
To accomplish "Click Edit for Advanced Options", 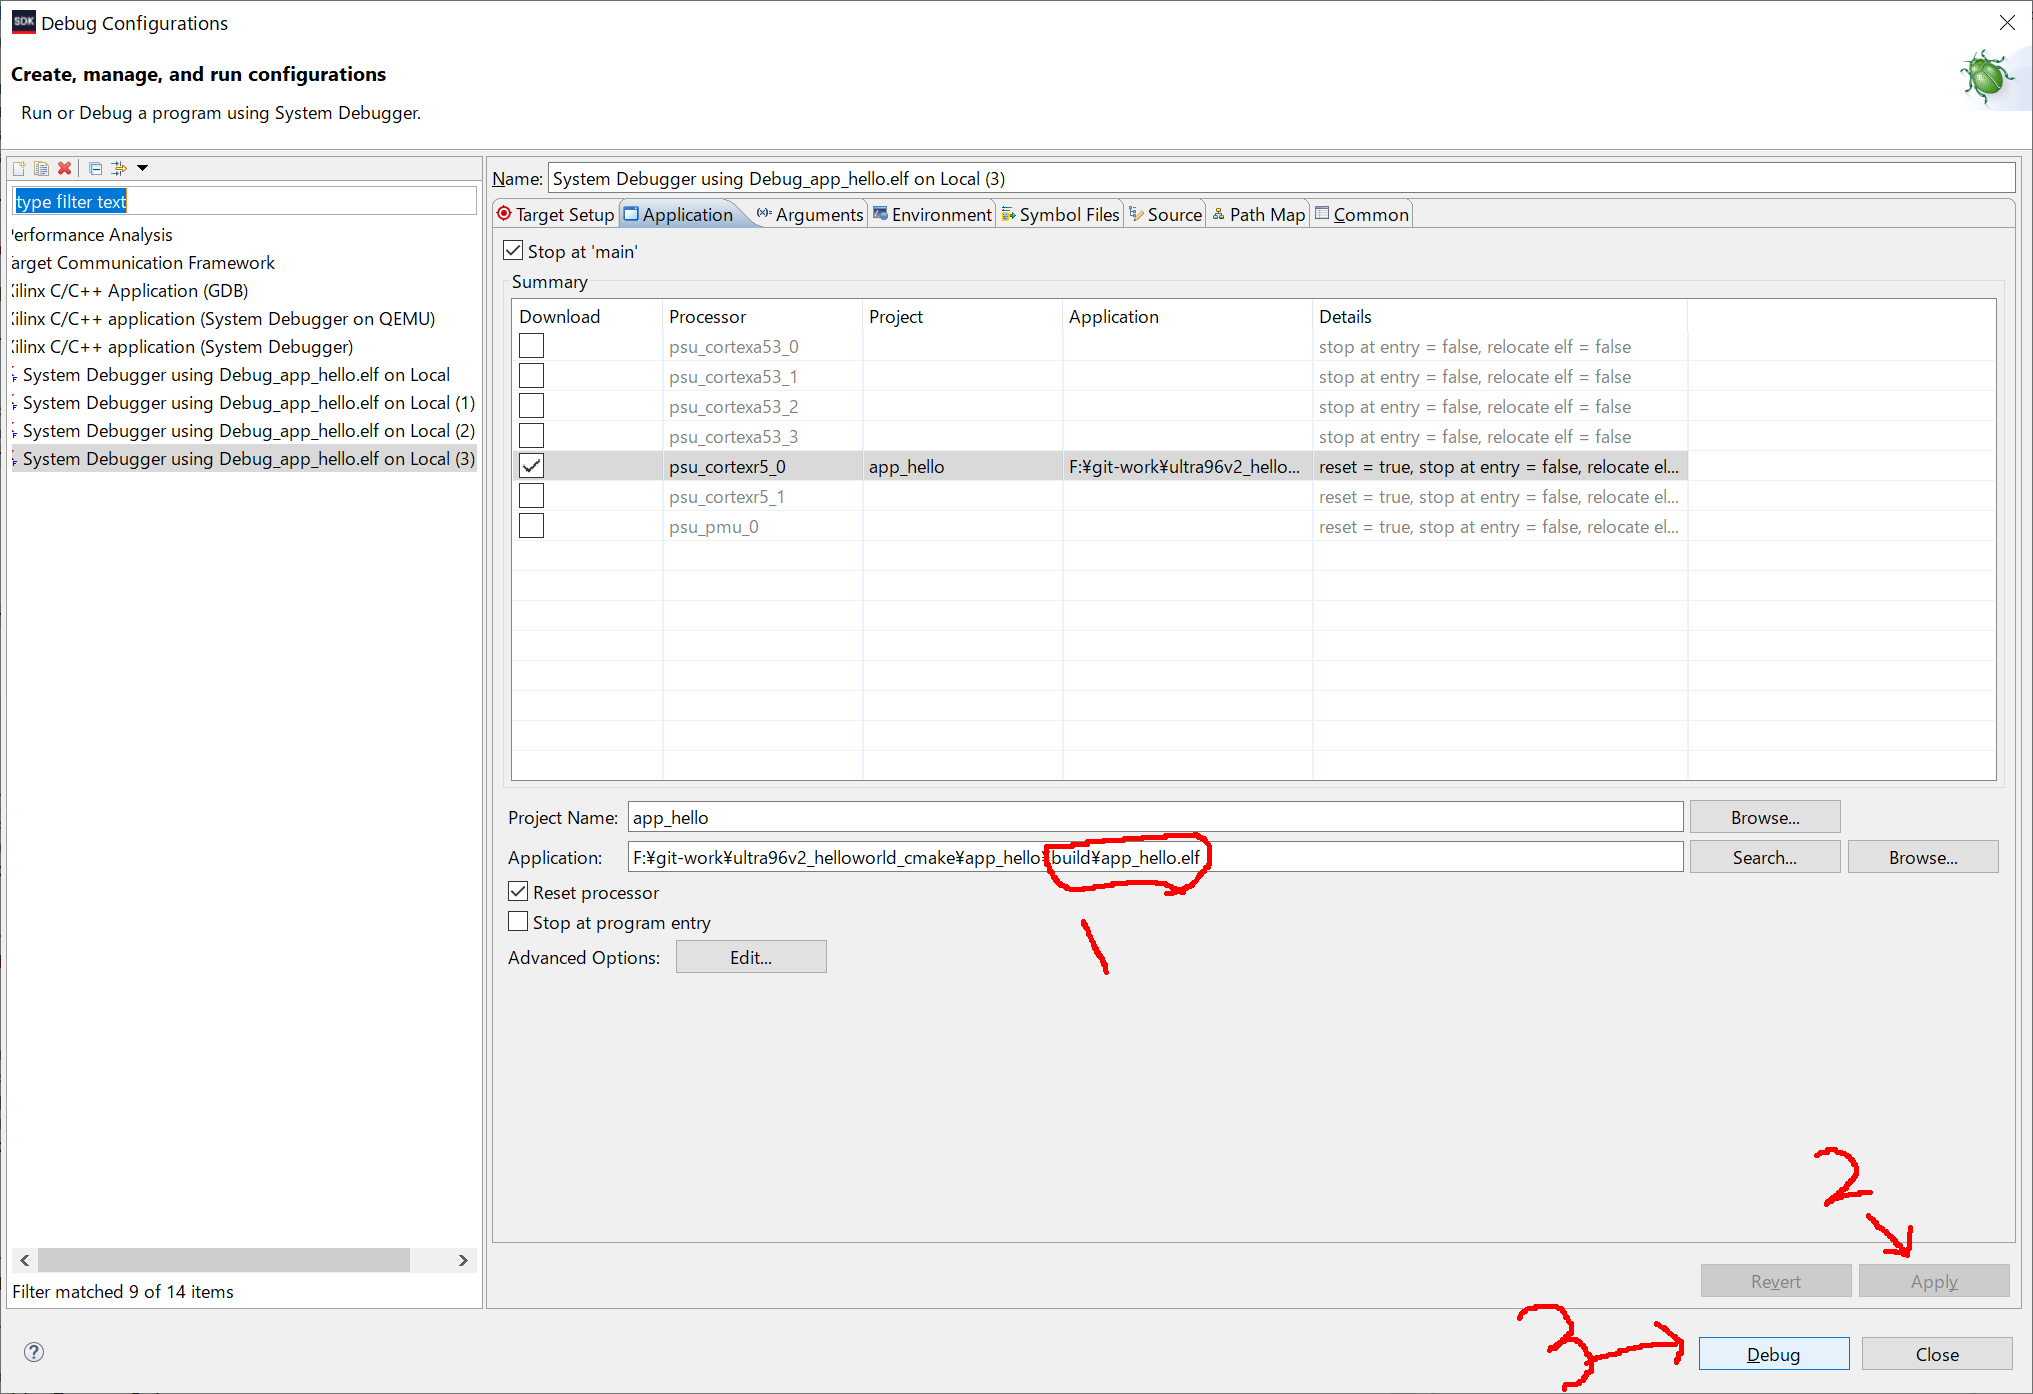I will (750, 957).
